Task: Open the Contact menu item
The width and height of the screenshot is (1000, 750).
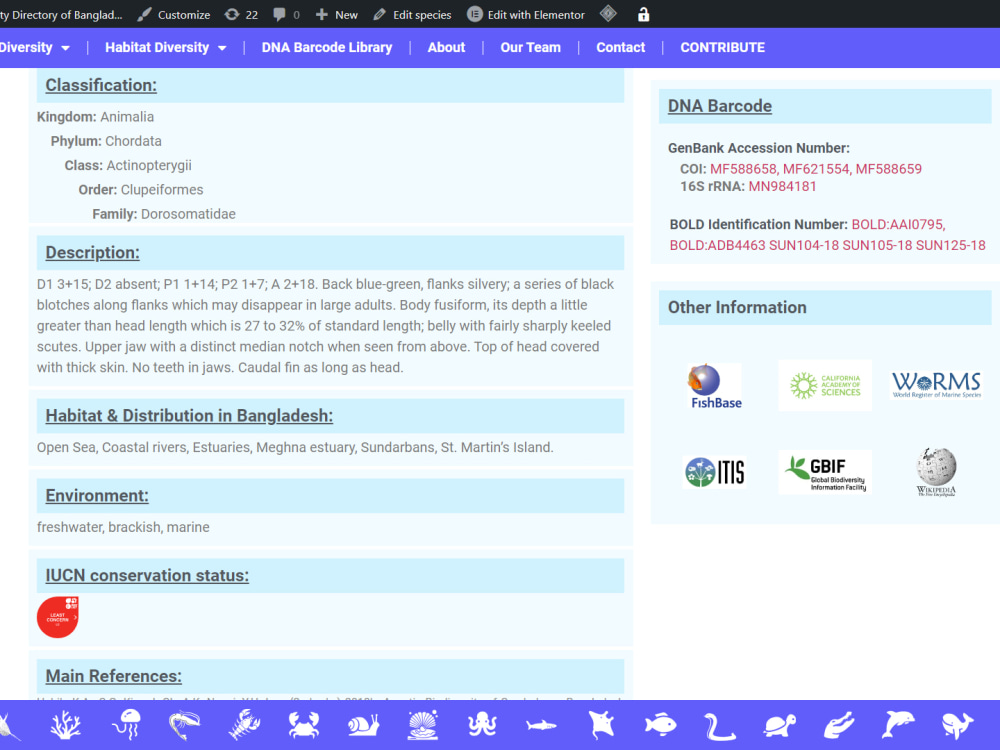Action: pyautogui.click(x=621, y=47)
